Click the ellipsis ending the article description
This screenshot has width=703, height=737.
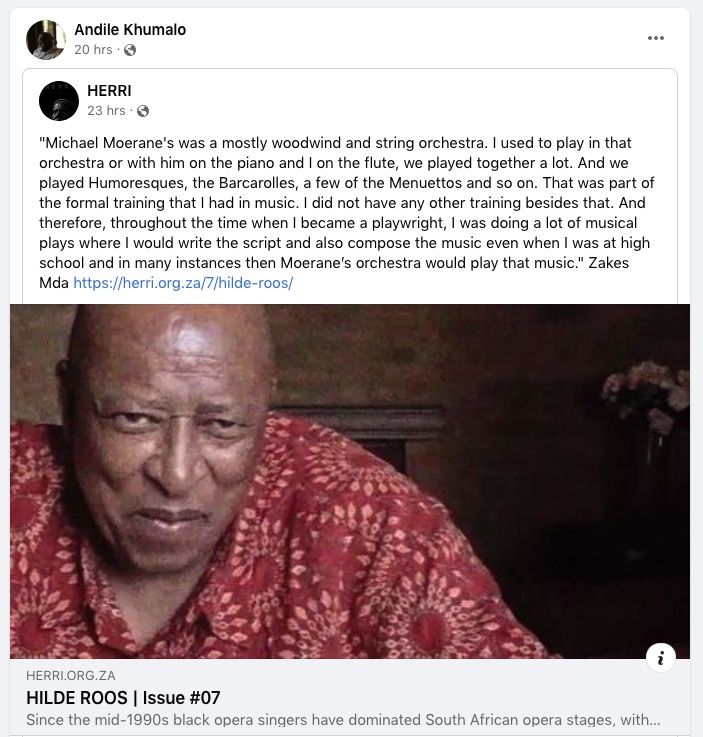click(653, 720)
